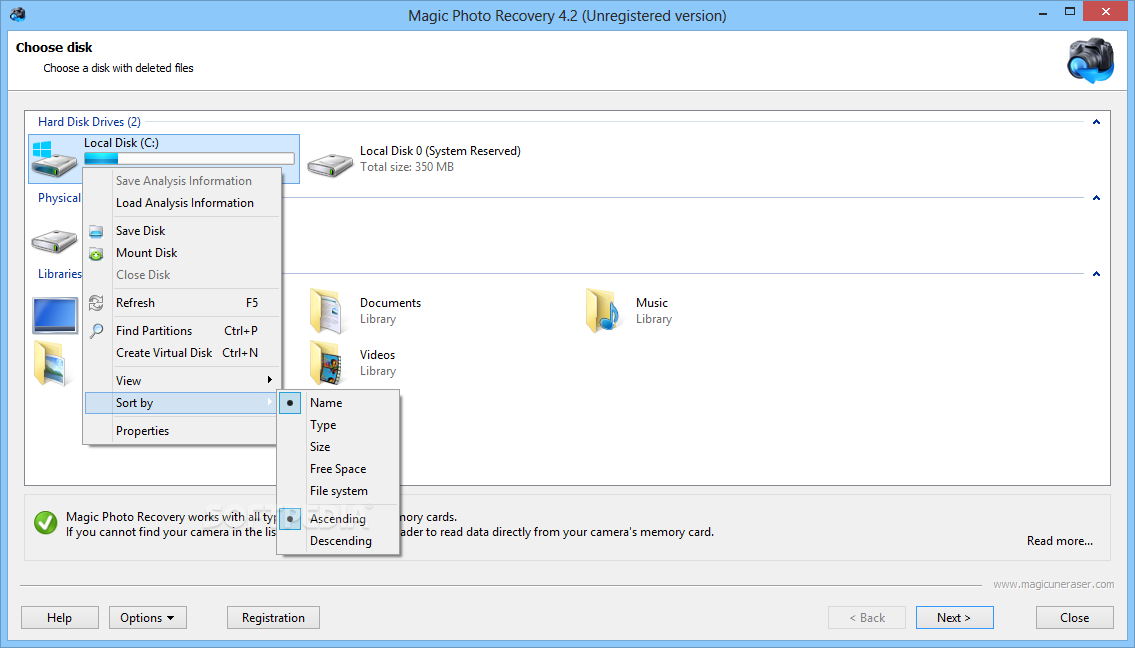Choose Save Disk from context menu
Image resolution: width=1135 pixels, height=648 pixels.
[x=182, y=231]
